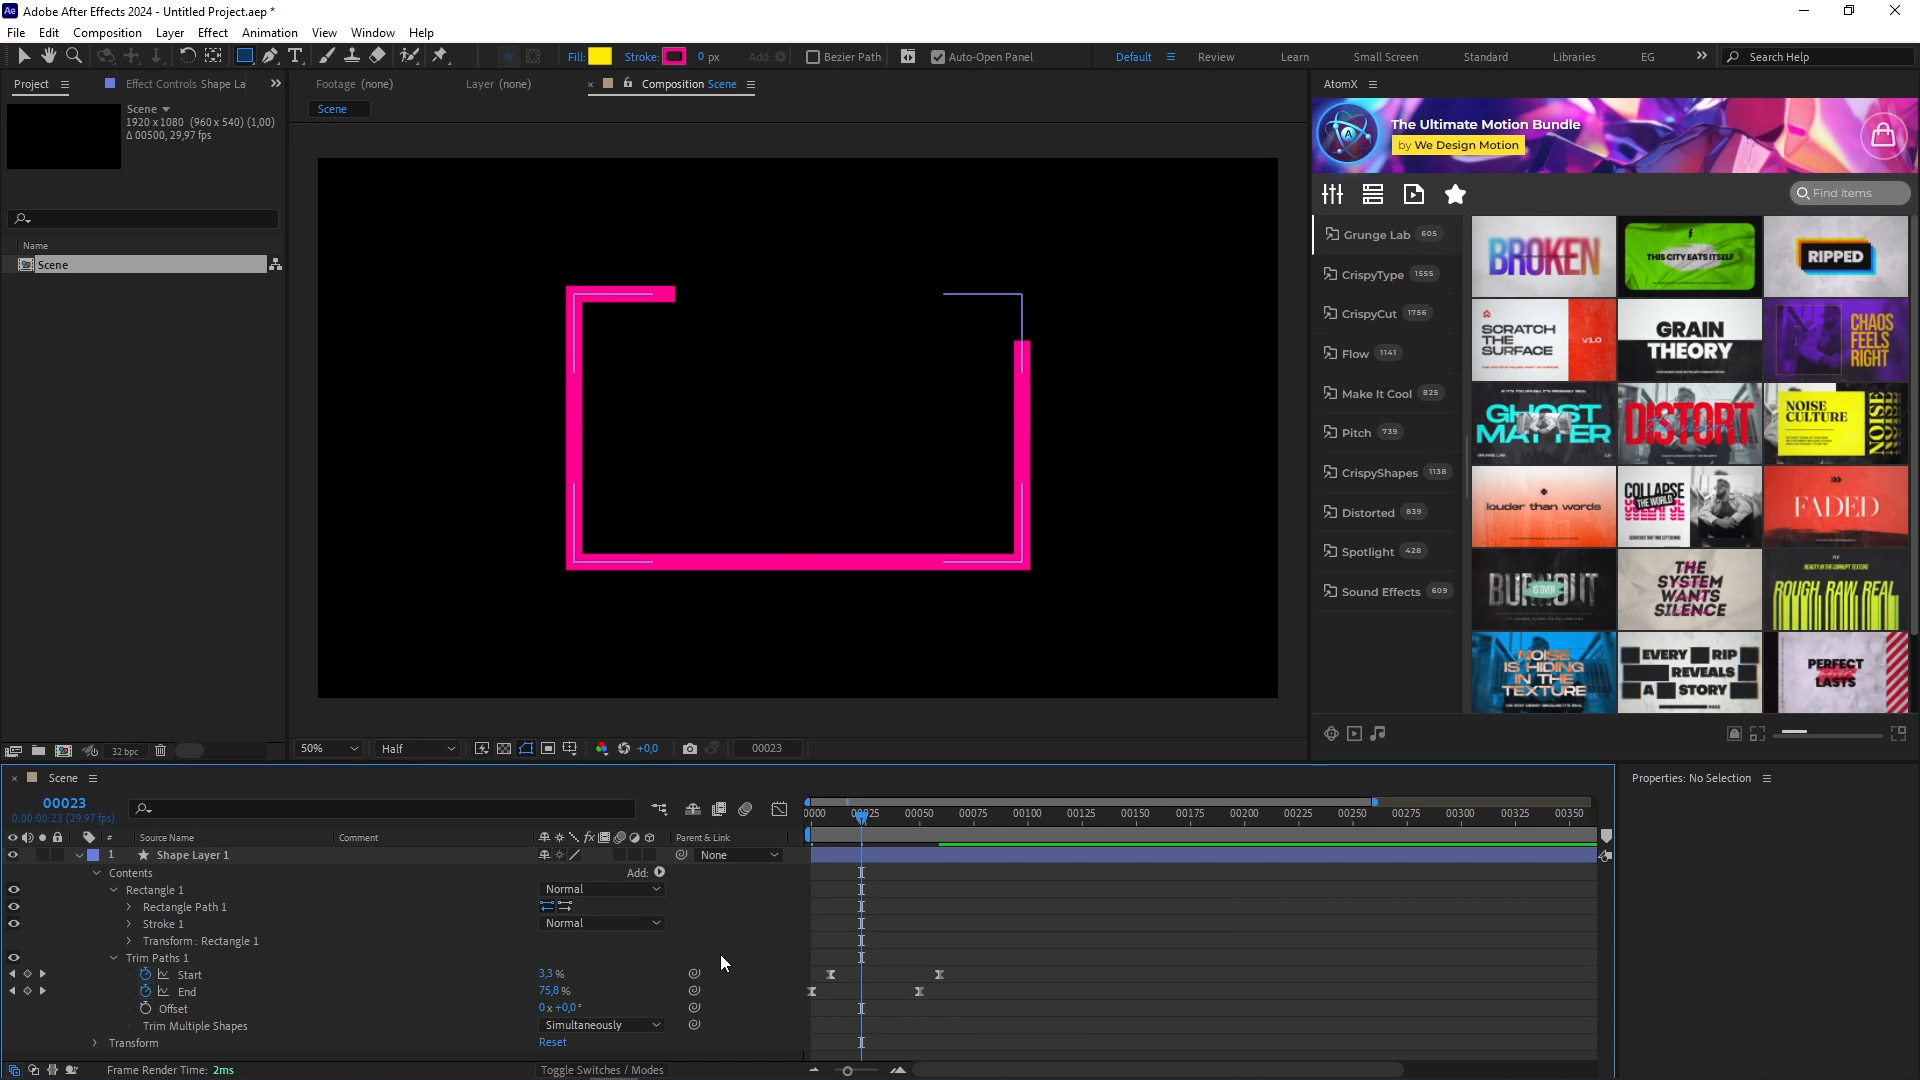Switch to the Review workspace tab
This screenshot has height=1080, width=1920.
(x=1216, y=57)
